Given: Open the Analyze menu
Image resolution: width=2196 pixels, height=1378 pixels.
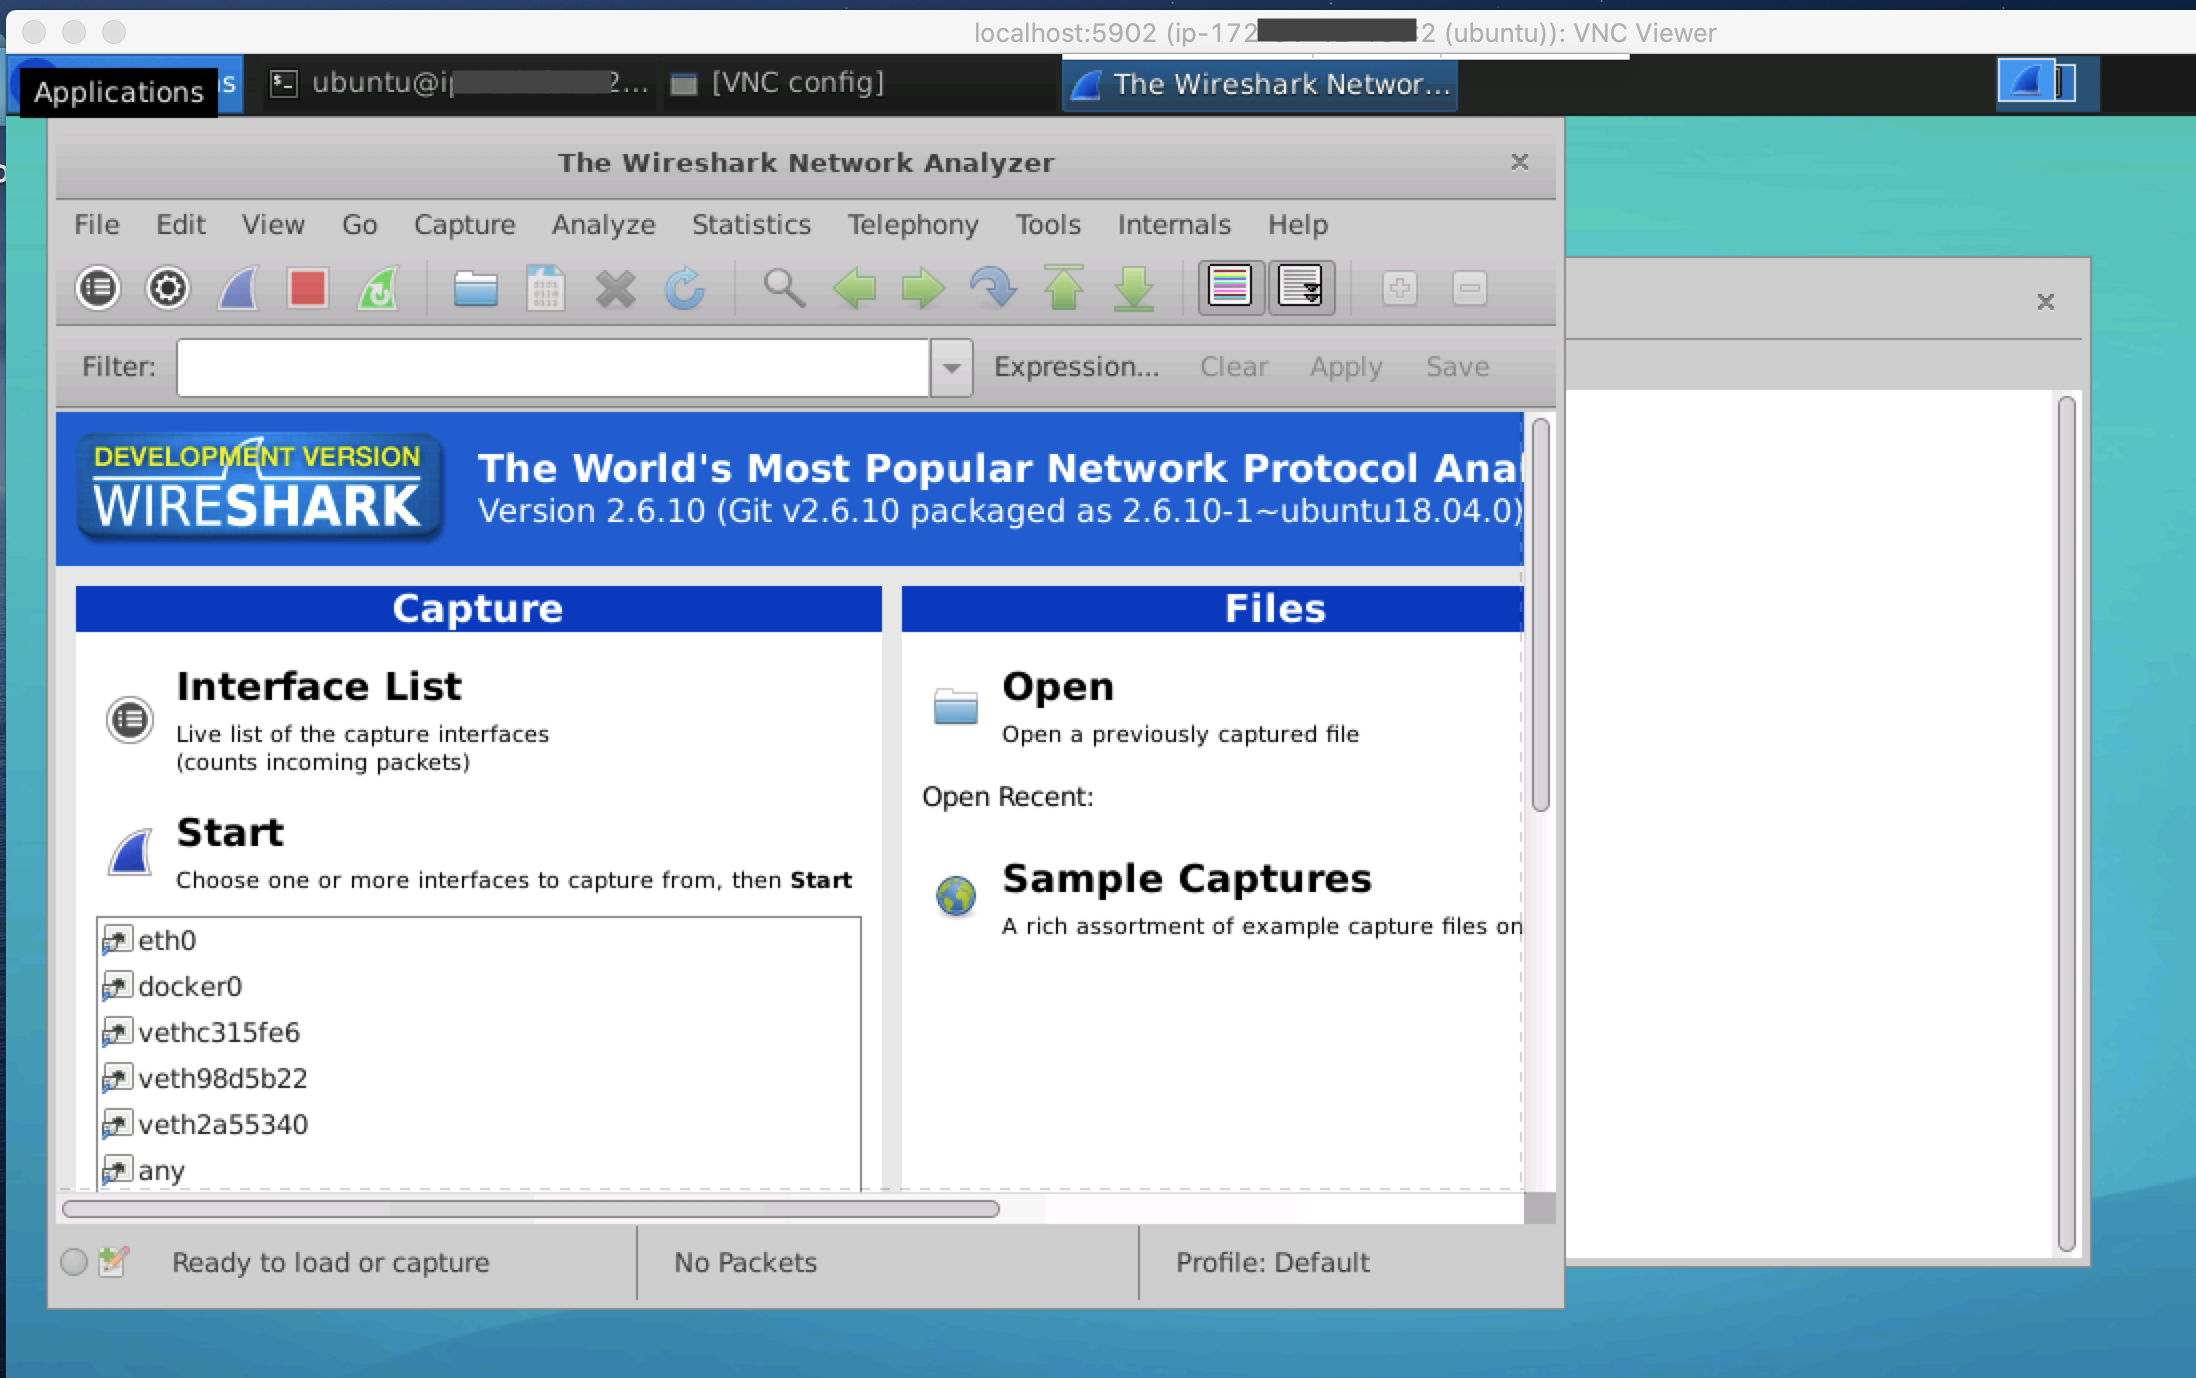Looking at the screenshot, I should pos(604,224).
